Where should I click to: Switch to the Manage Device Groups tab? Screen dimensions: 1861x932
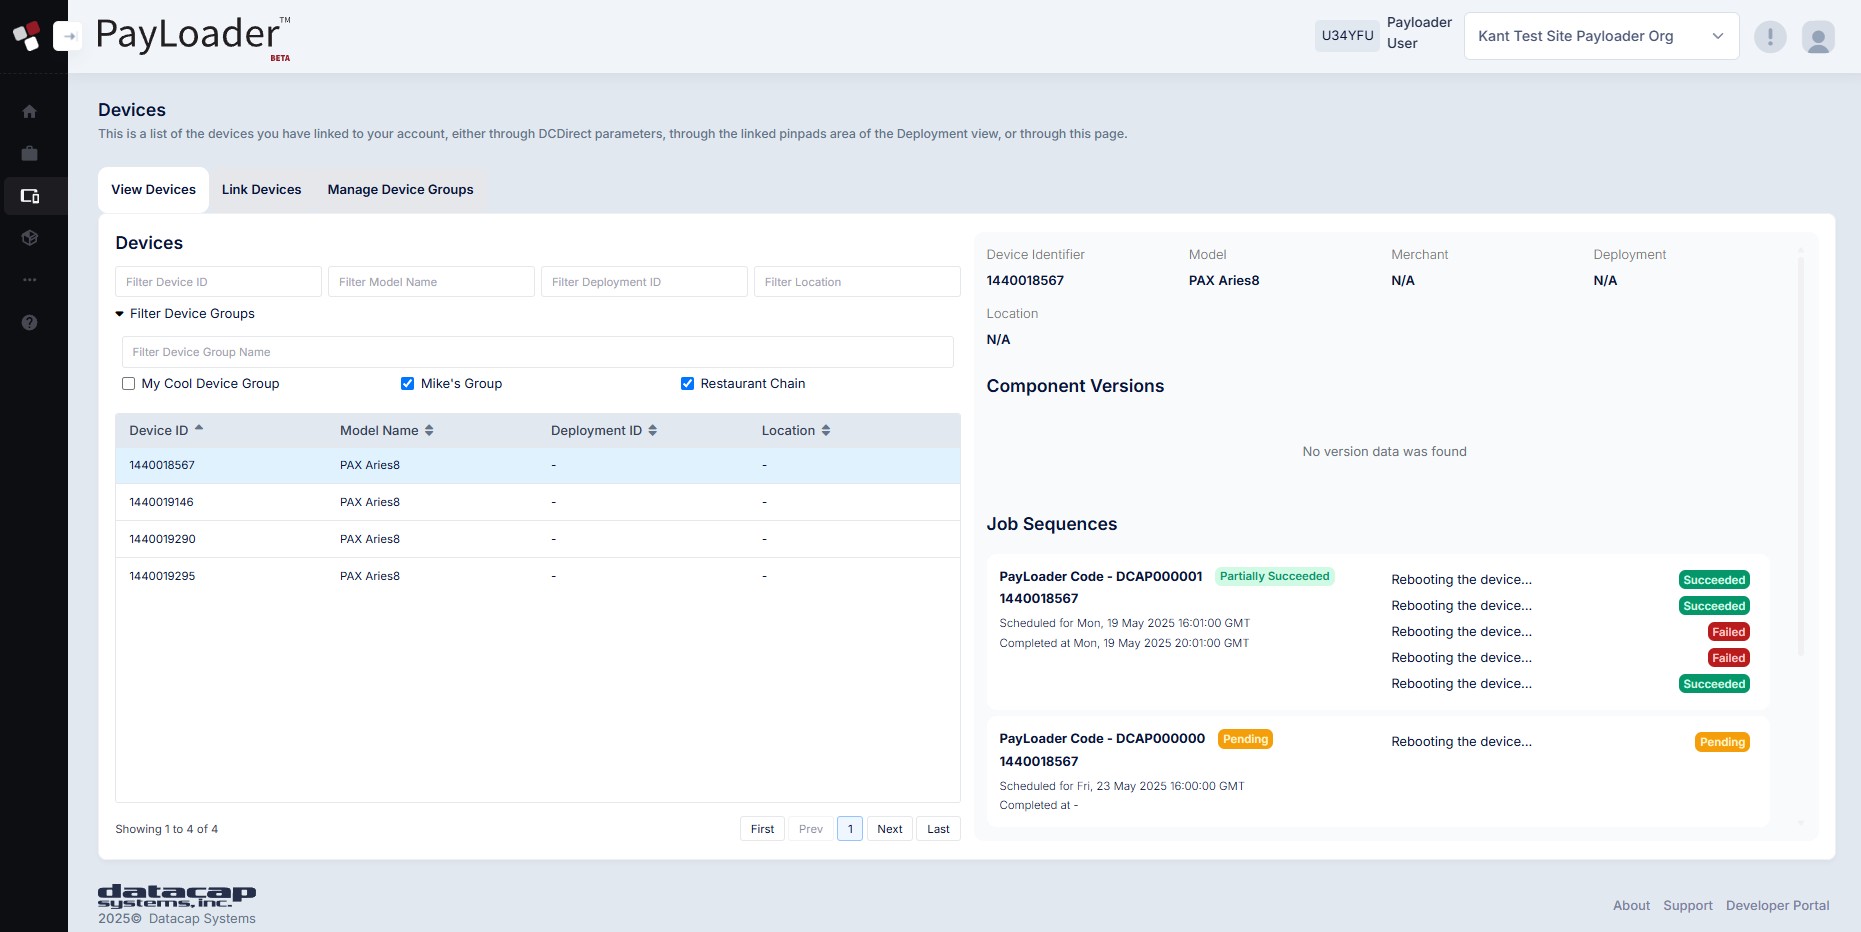coord(401,189)
